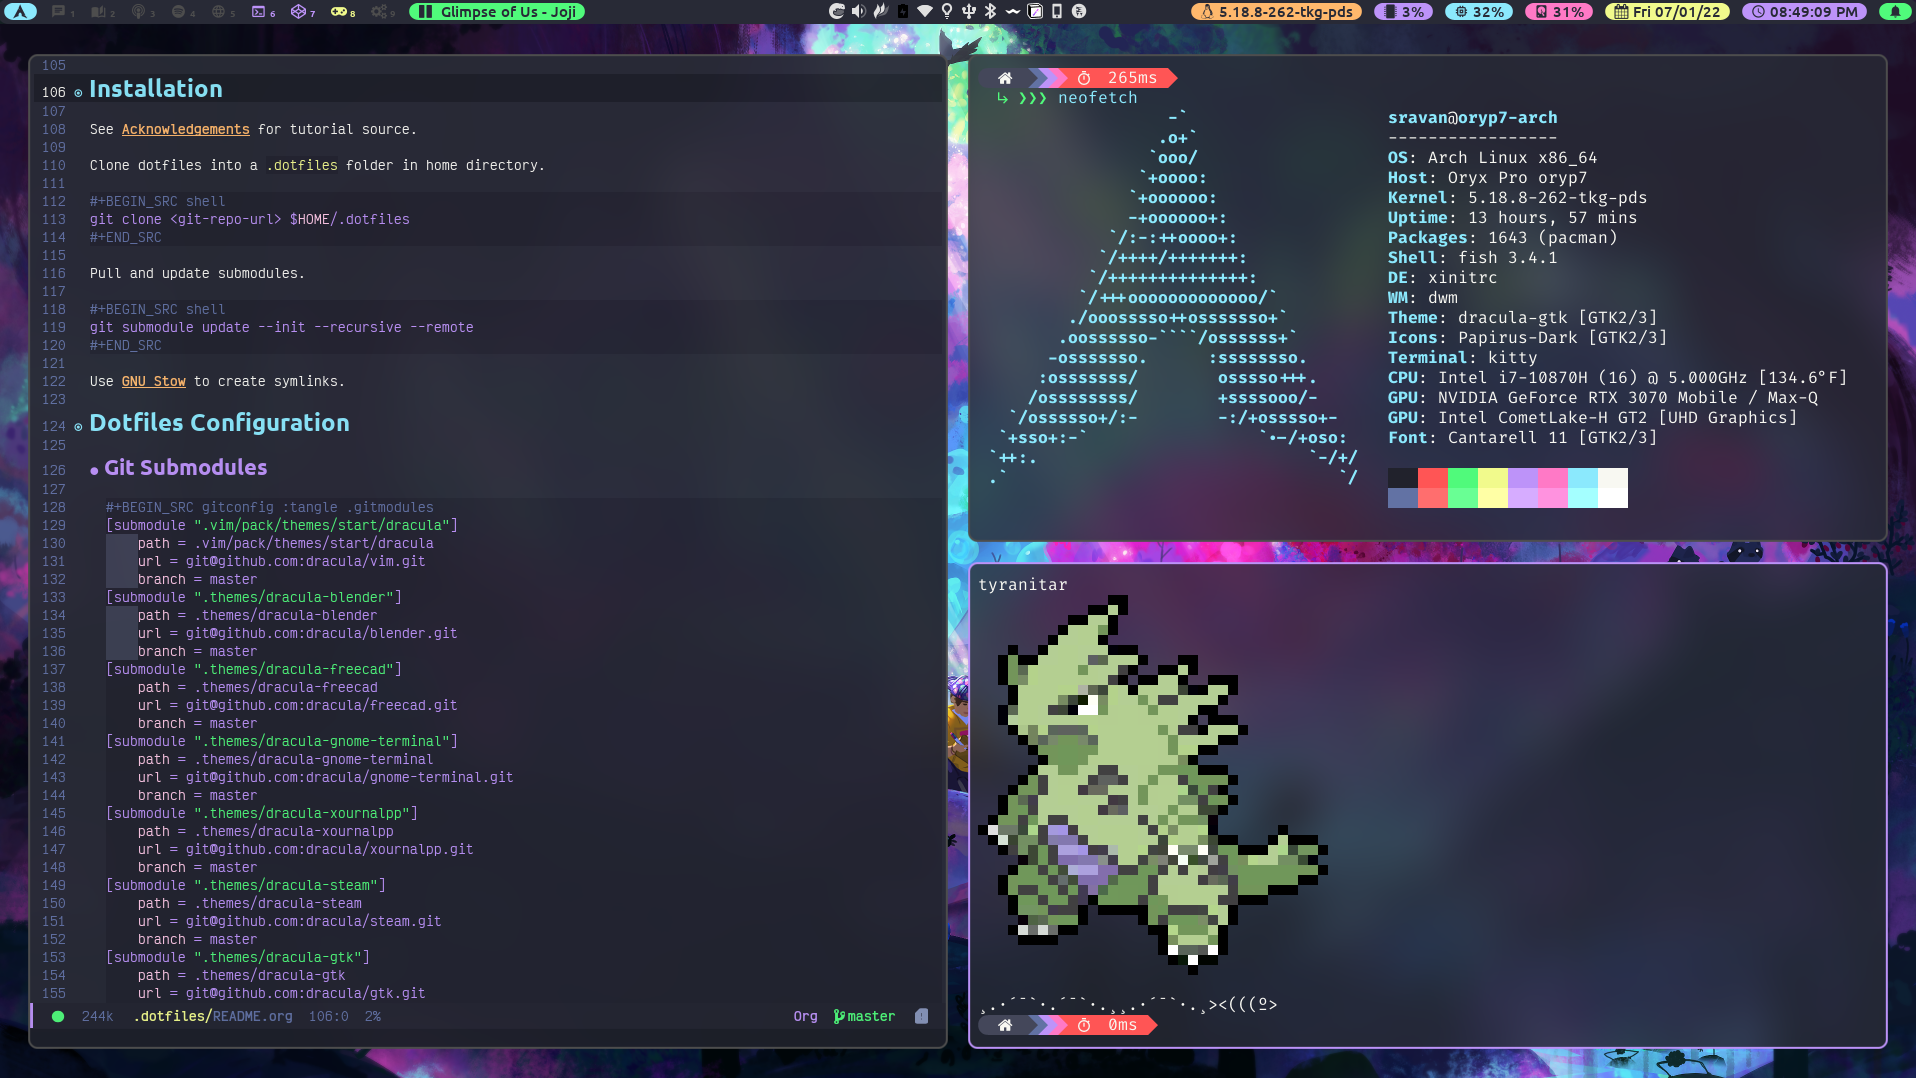Switch to workspace 6 terminal tag
1916x1078 pixels.
point(262,12)
